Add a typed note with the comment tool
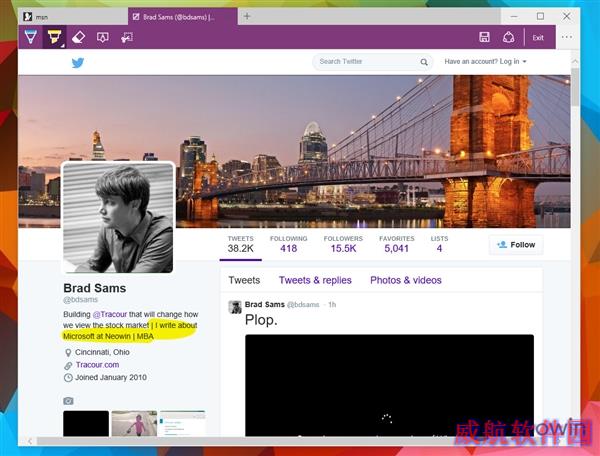This screenshot has height=456, width=600. pos(103,37)
